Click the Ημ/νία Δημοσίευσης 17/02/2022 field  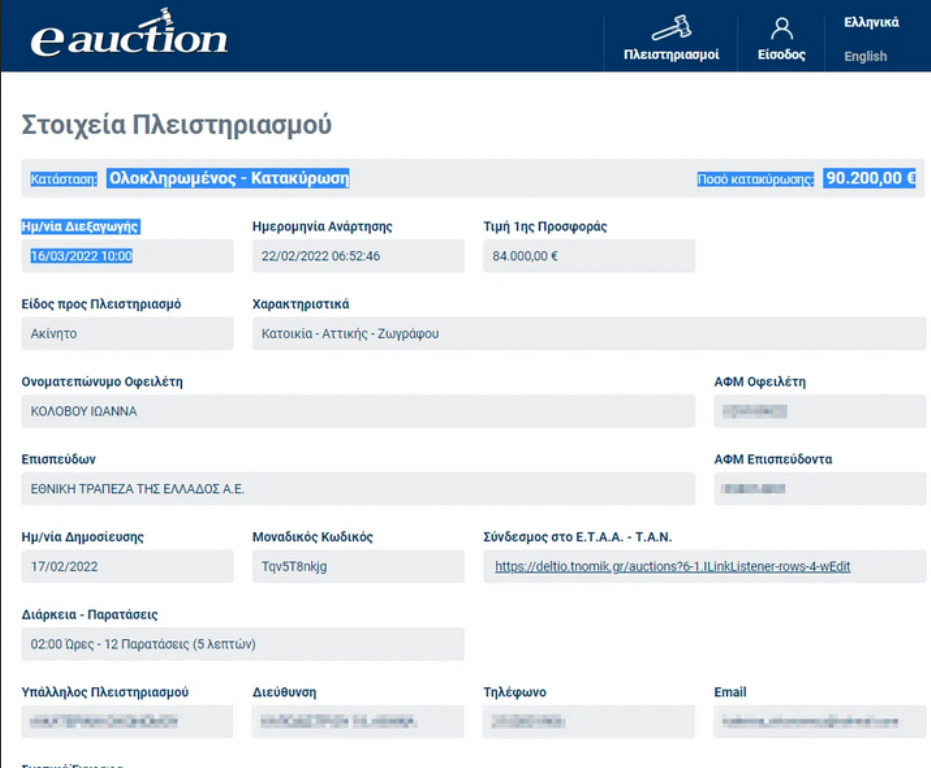[x=127, y=567]
